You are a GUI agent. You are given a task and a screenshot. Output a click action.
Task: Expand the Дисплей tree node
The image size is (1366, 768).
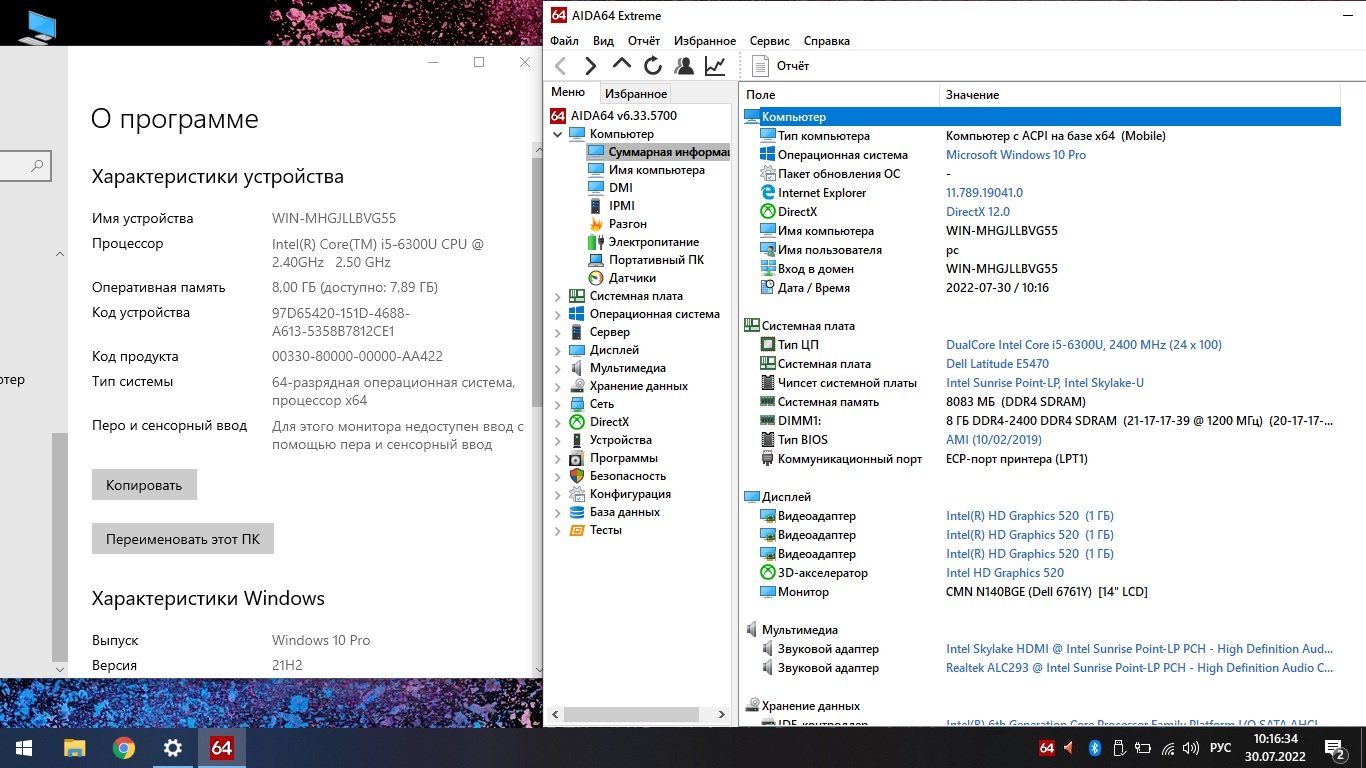point(558,350)
